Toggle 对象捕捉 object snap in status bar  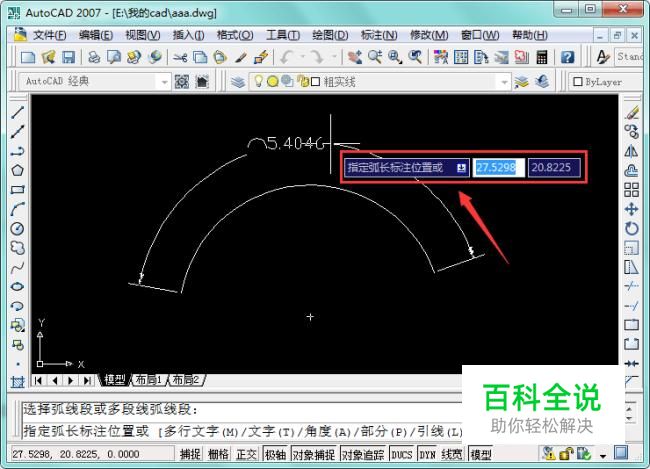[x=314, y=454]
